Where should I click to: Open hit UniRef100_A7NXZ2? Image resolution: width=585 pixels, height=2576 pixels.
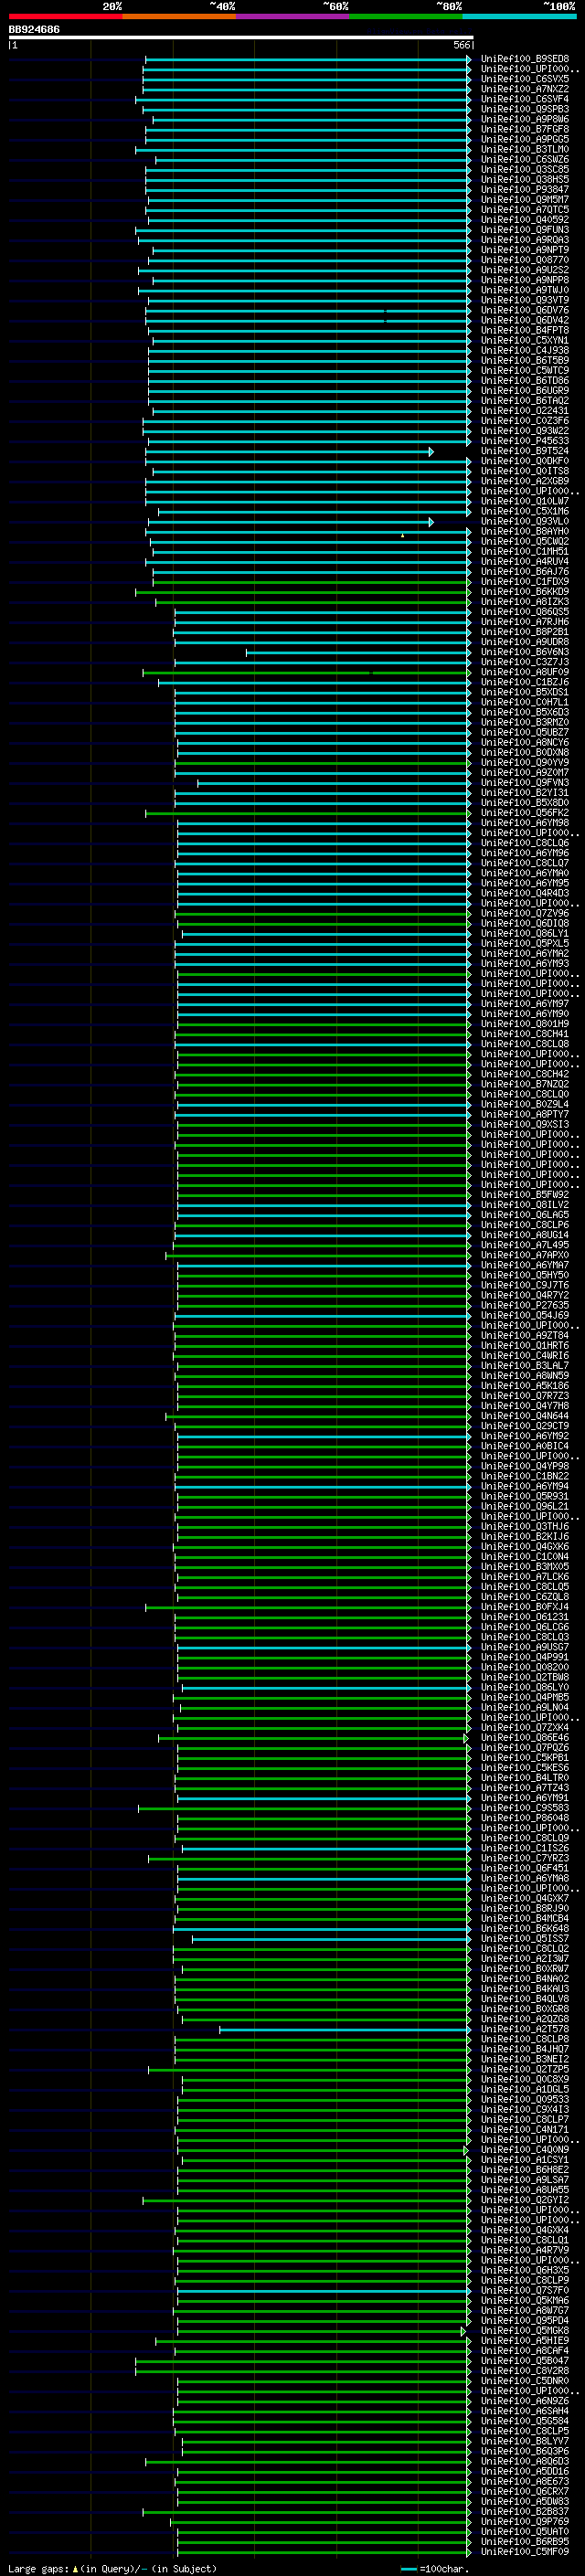[525, 89]
